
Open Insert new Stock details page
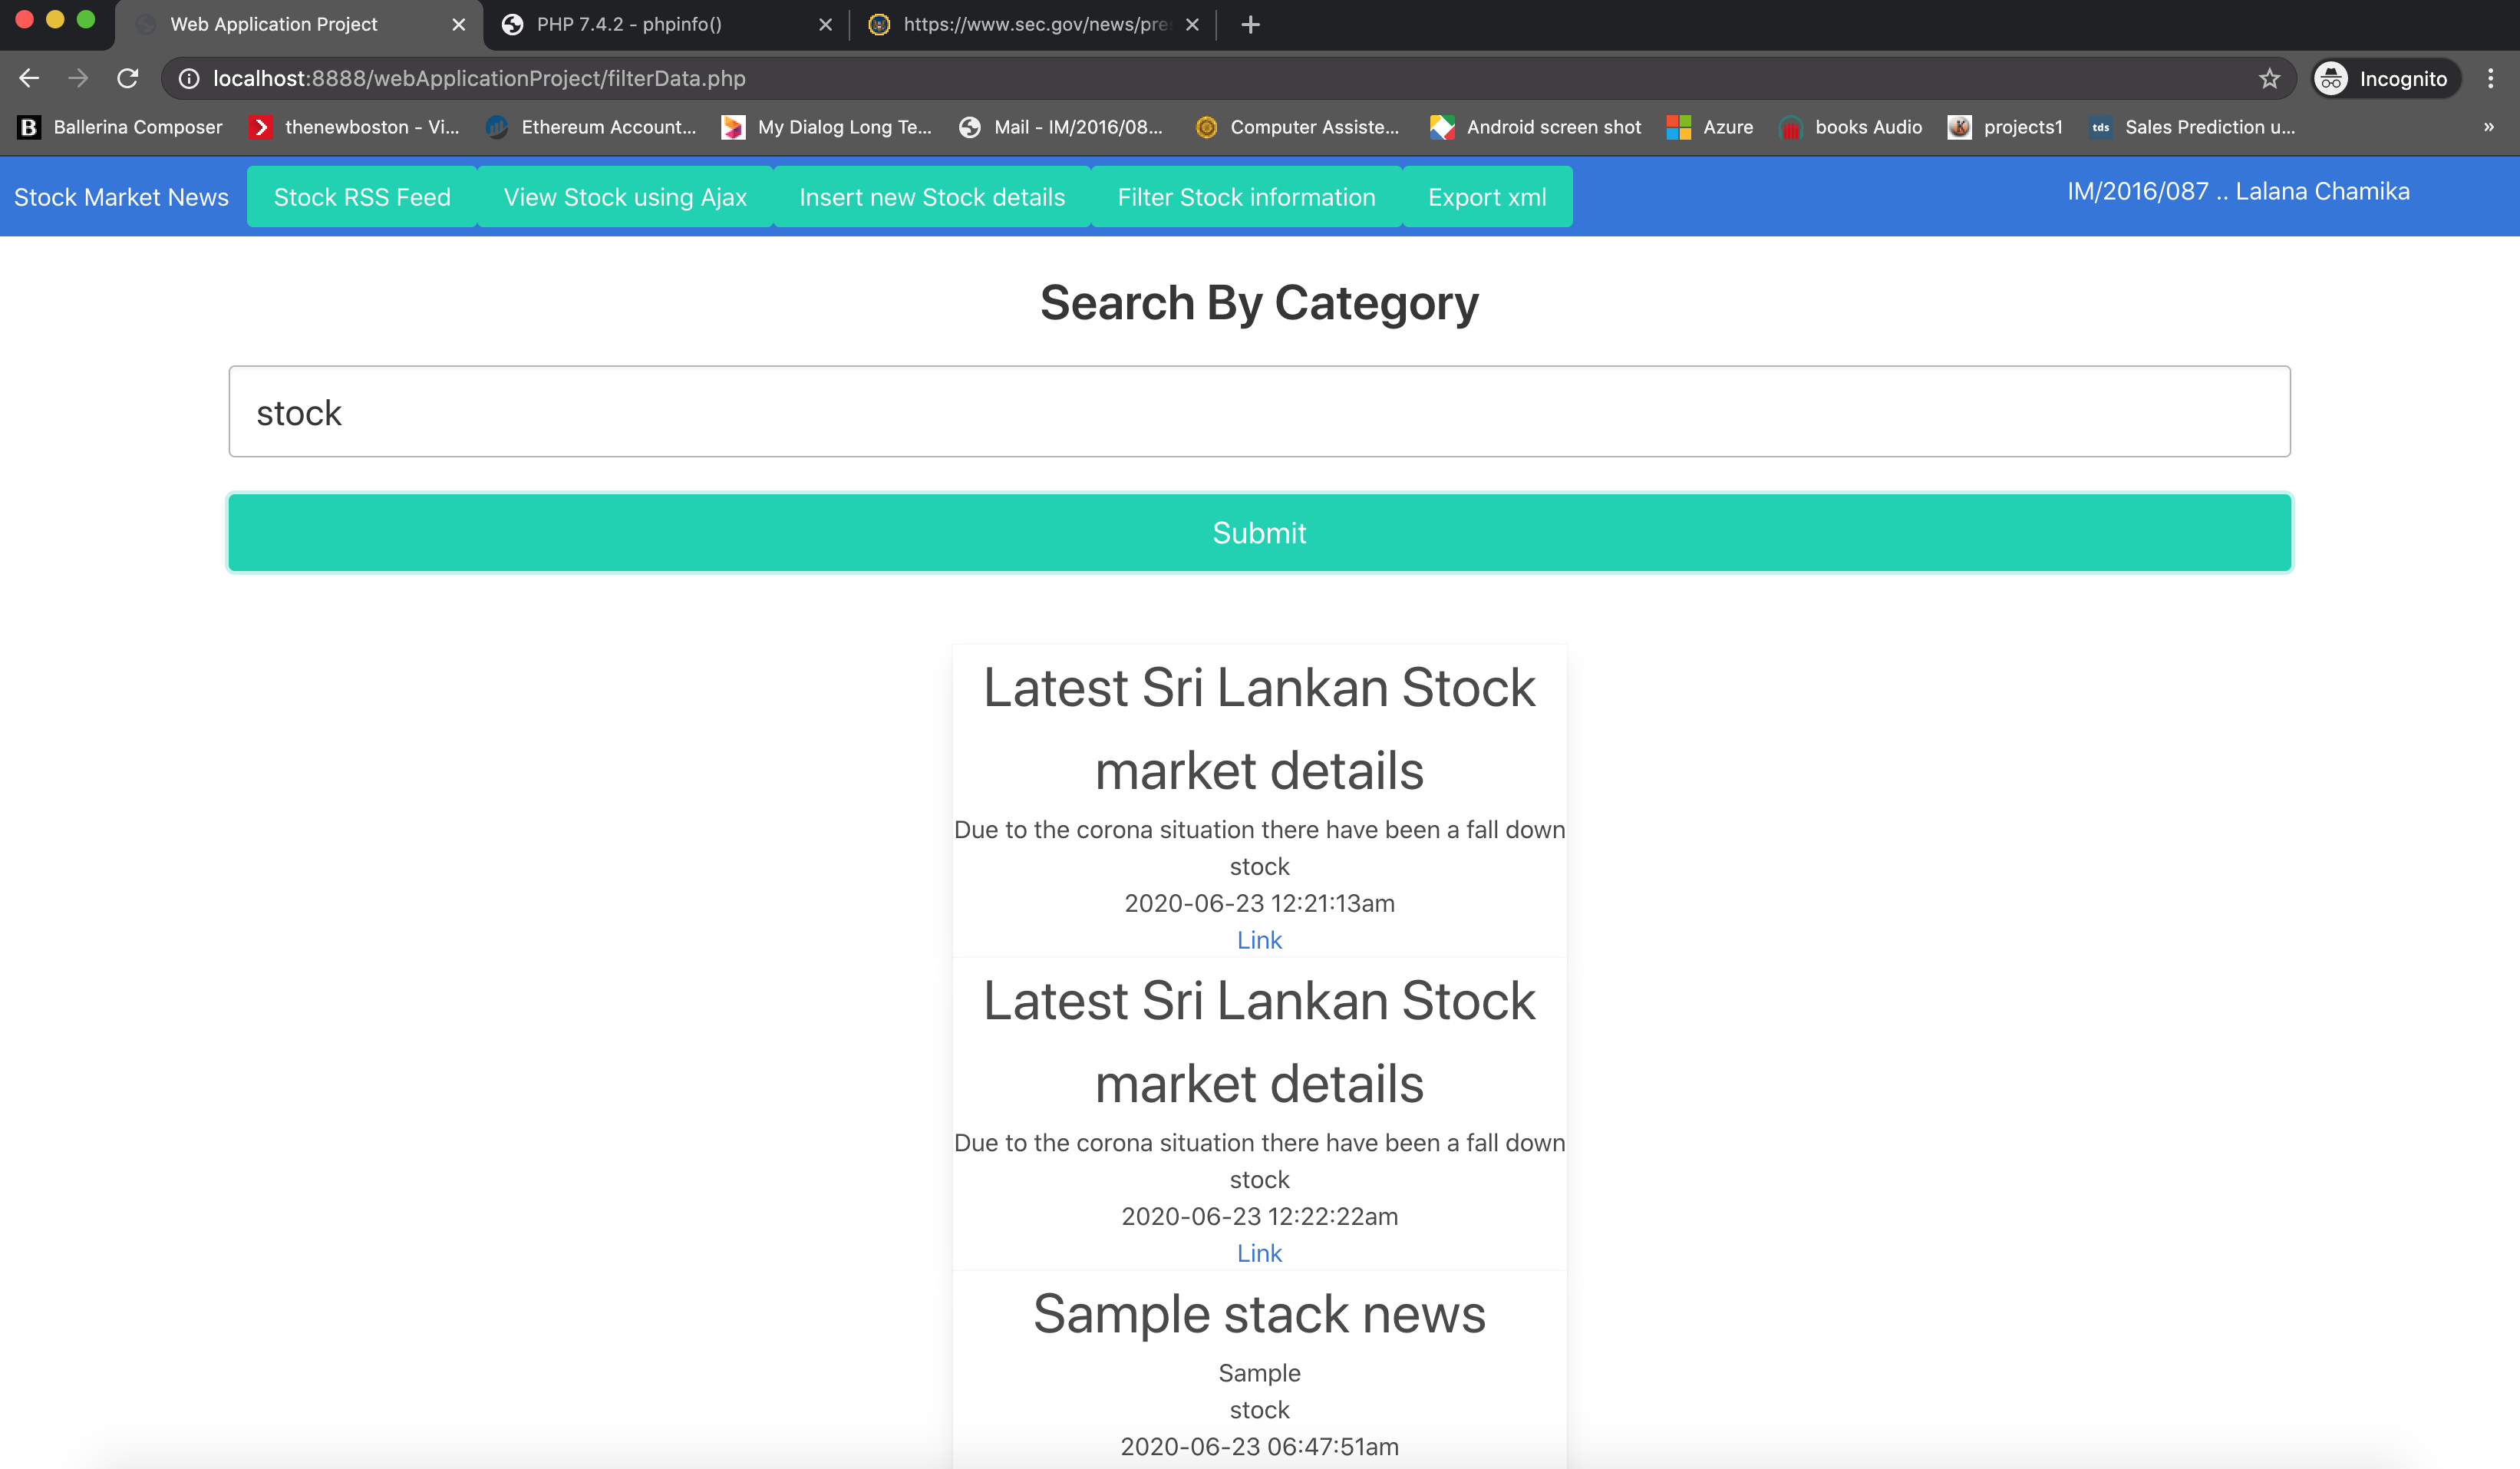pos(932,197)
